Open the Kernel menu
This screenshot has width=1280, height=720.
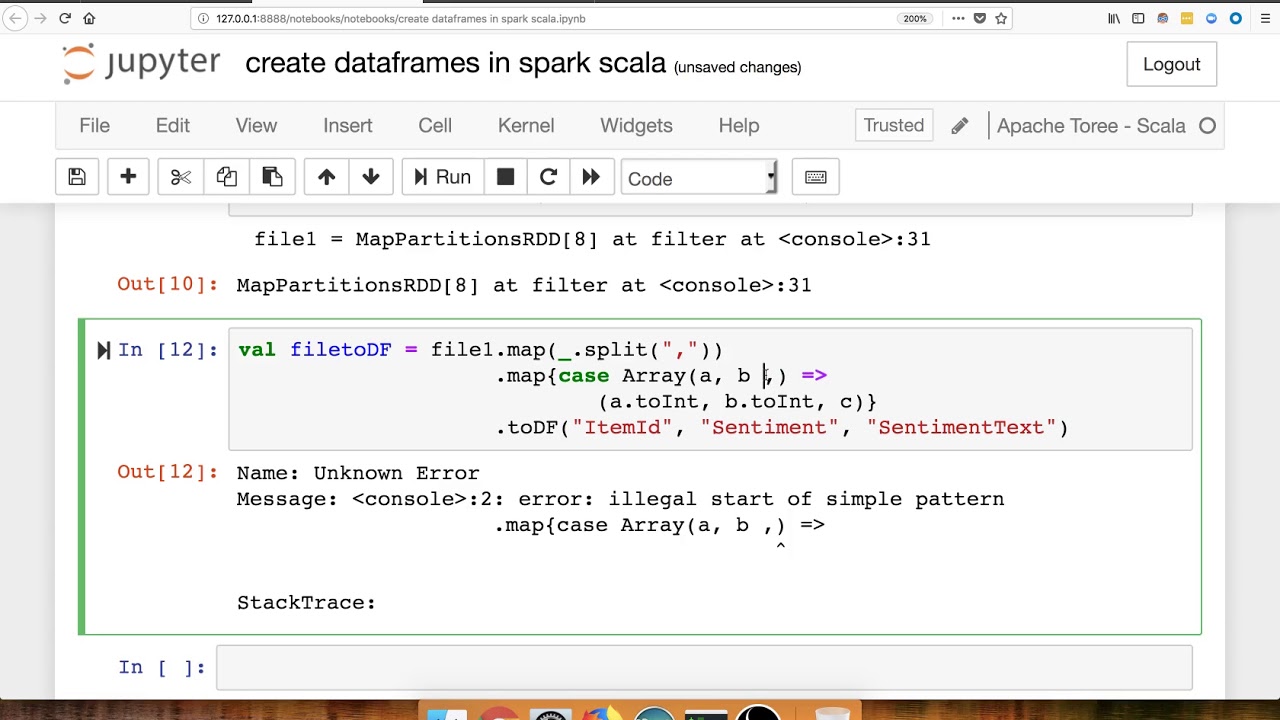point(526,125)
